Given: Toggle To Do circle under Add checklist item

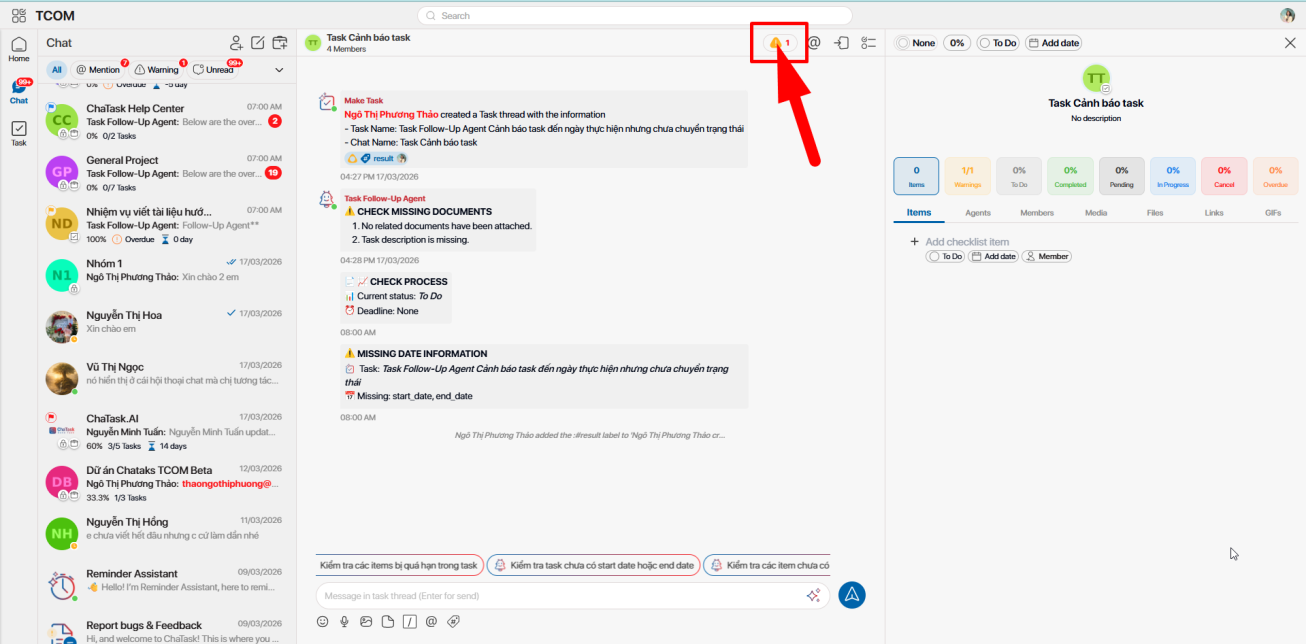Looking at the screenshot, I should click(x=945, y=257).
